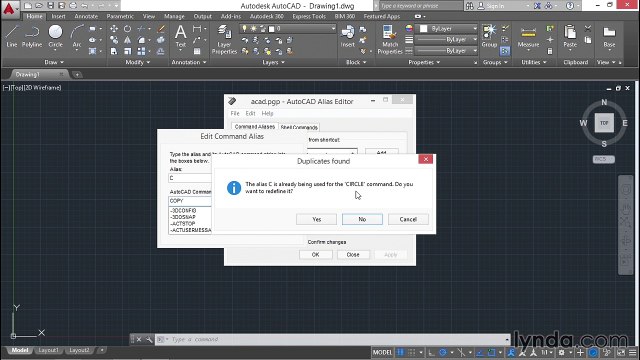The width and height of the screenshot is (640, 360).
Task: Toggle hardware acceleration blue circle in status bar
Action: (593, 352)
